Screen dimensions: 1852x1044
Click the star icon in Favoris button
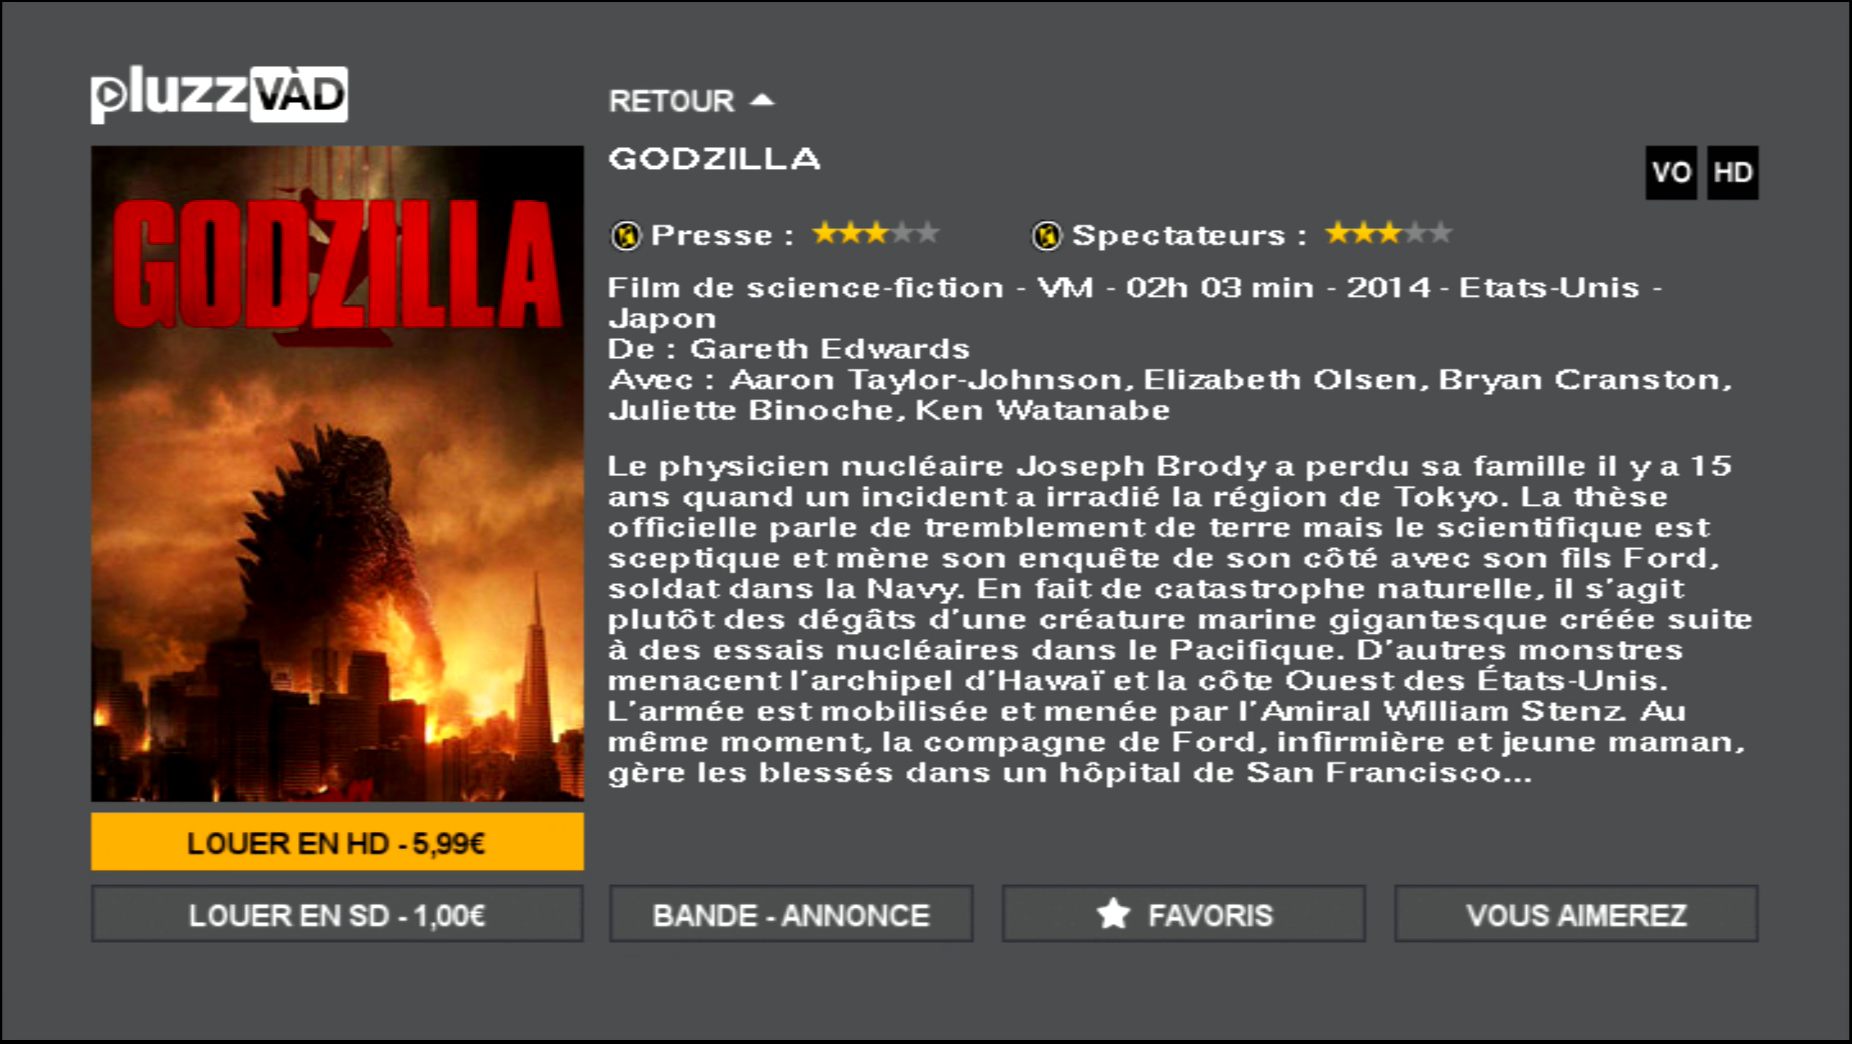tap(1113, 913)
